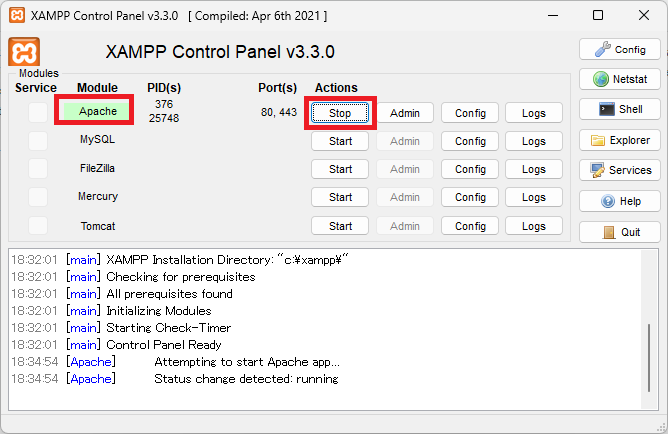Minimize the XAMPP Control Panel window

[553, 15]
